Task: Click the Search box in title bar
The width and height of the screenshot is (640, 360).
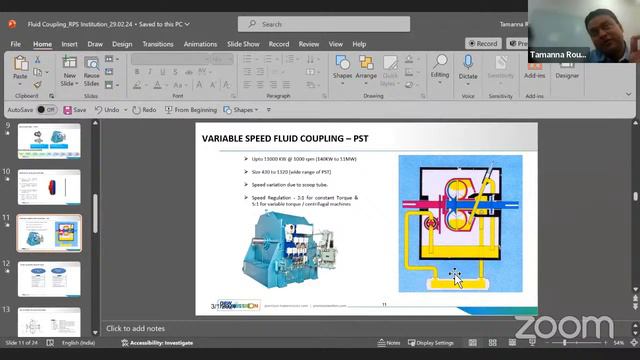Action: [x=324, y=24]
